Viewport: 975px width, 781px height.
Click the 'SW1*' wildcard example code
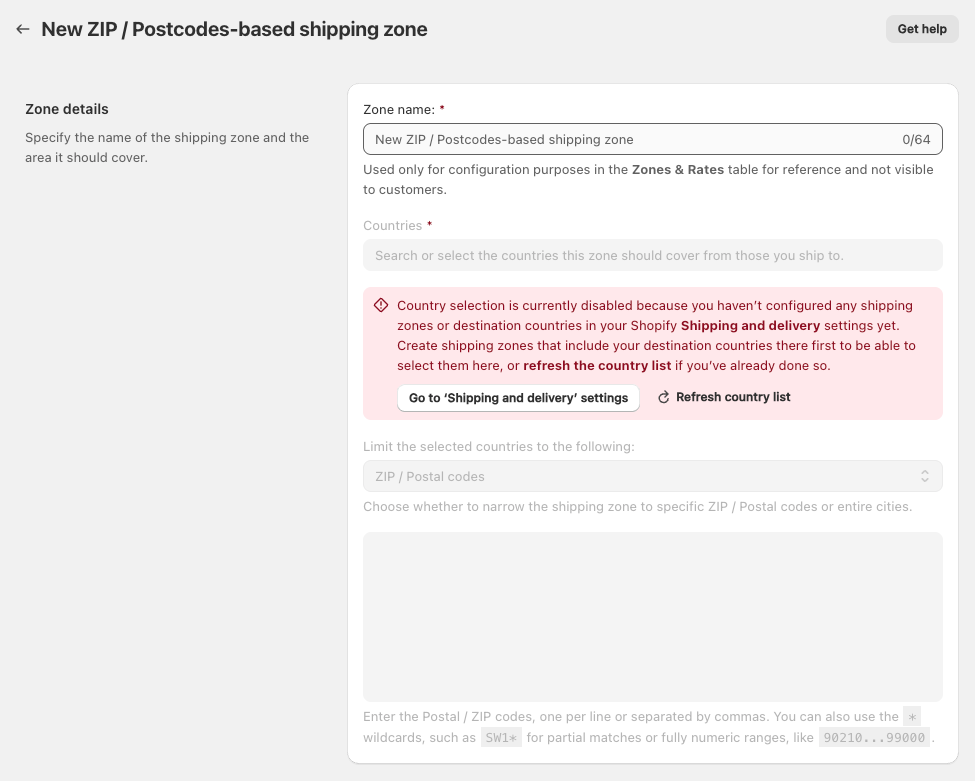click(x=501, y=739)
